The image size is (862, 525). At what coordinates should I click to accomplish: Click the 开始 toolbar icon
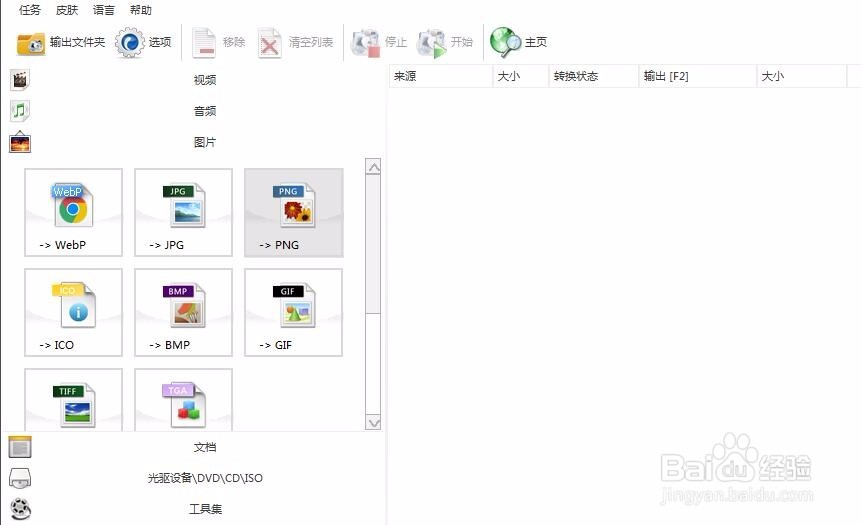[x=432, y=43]
